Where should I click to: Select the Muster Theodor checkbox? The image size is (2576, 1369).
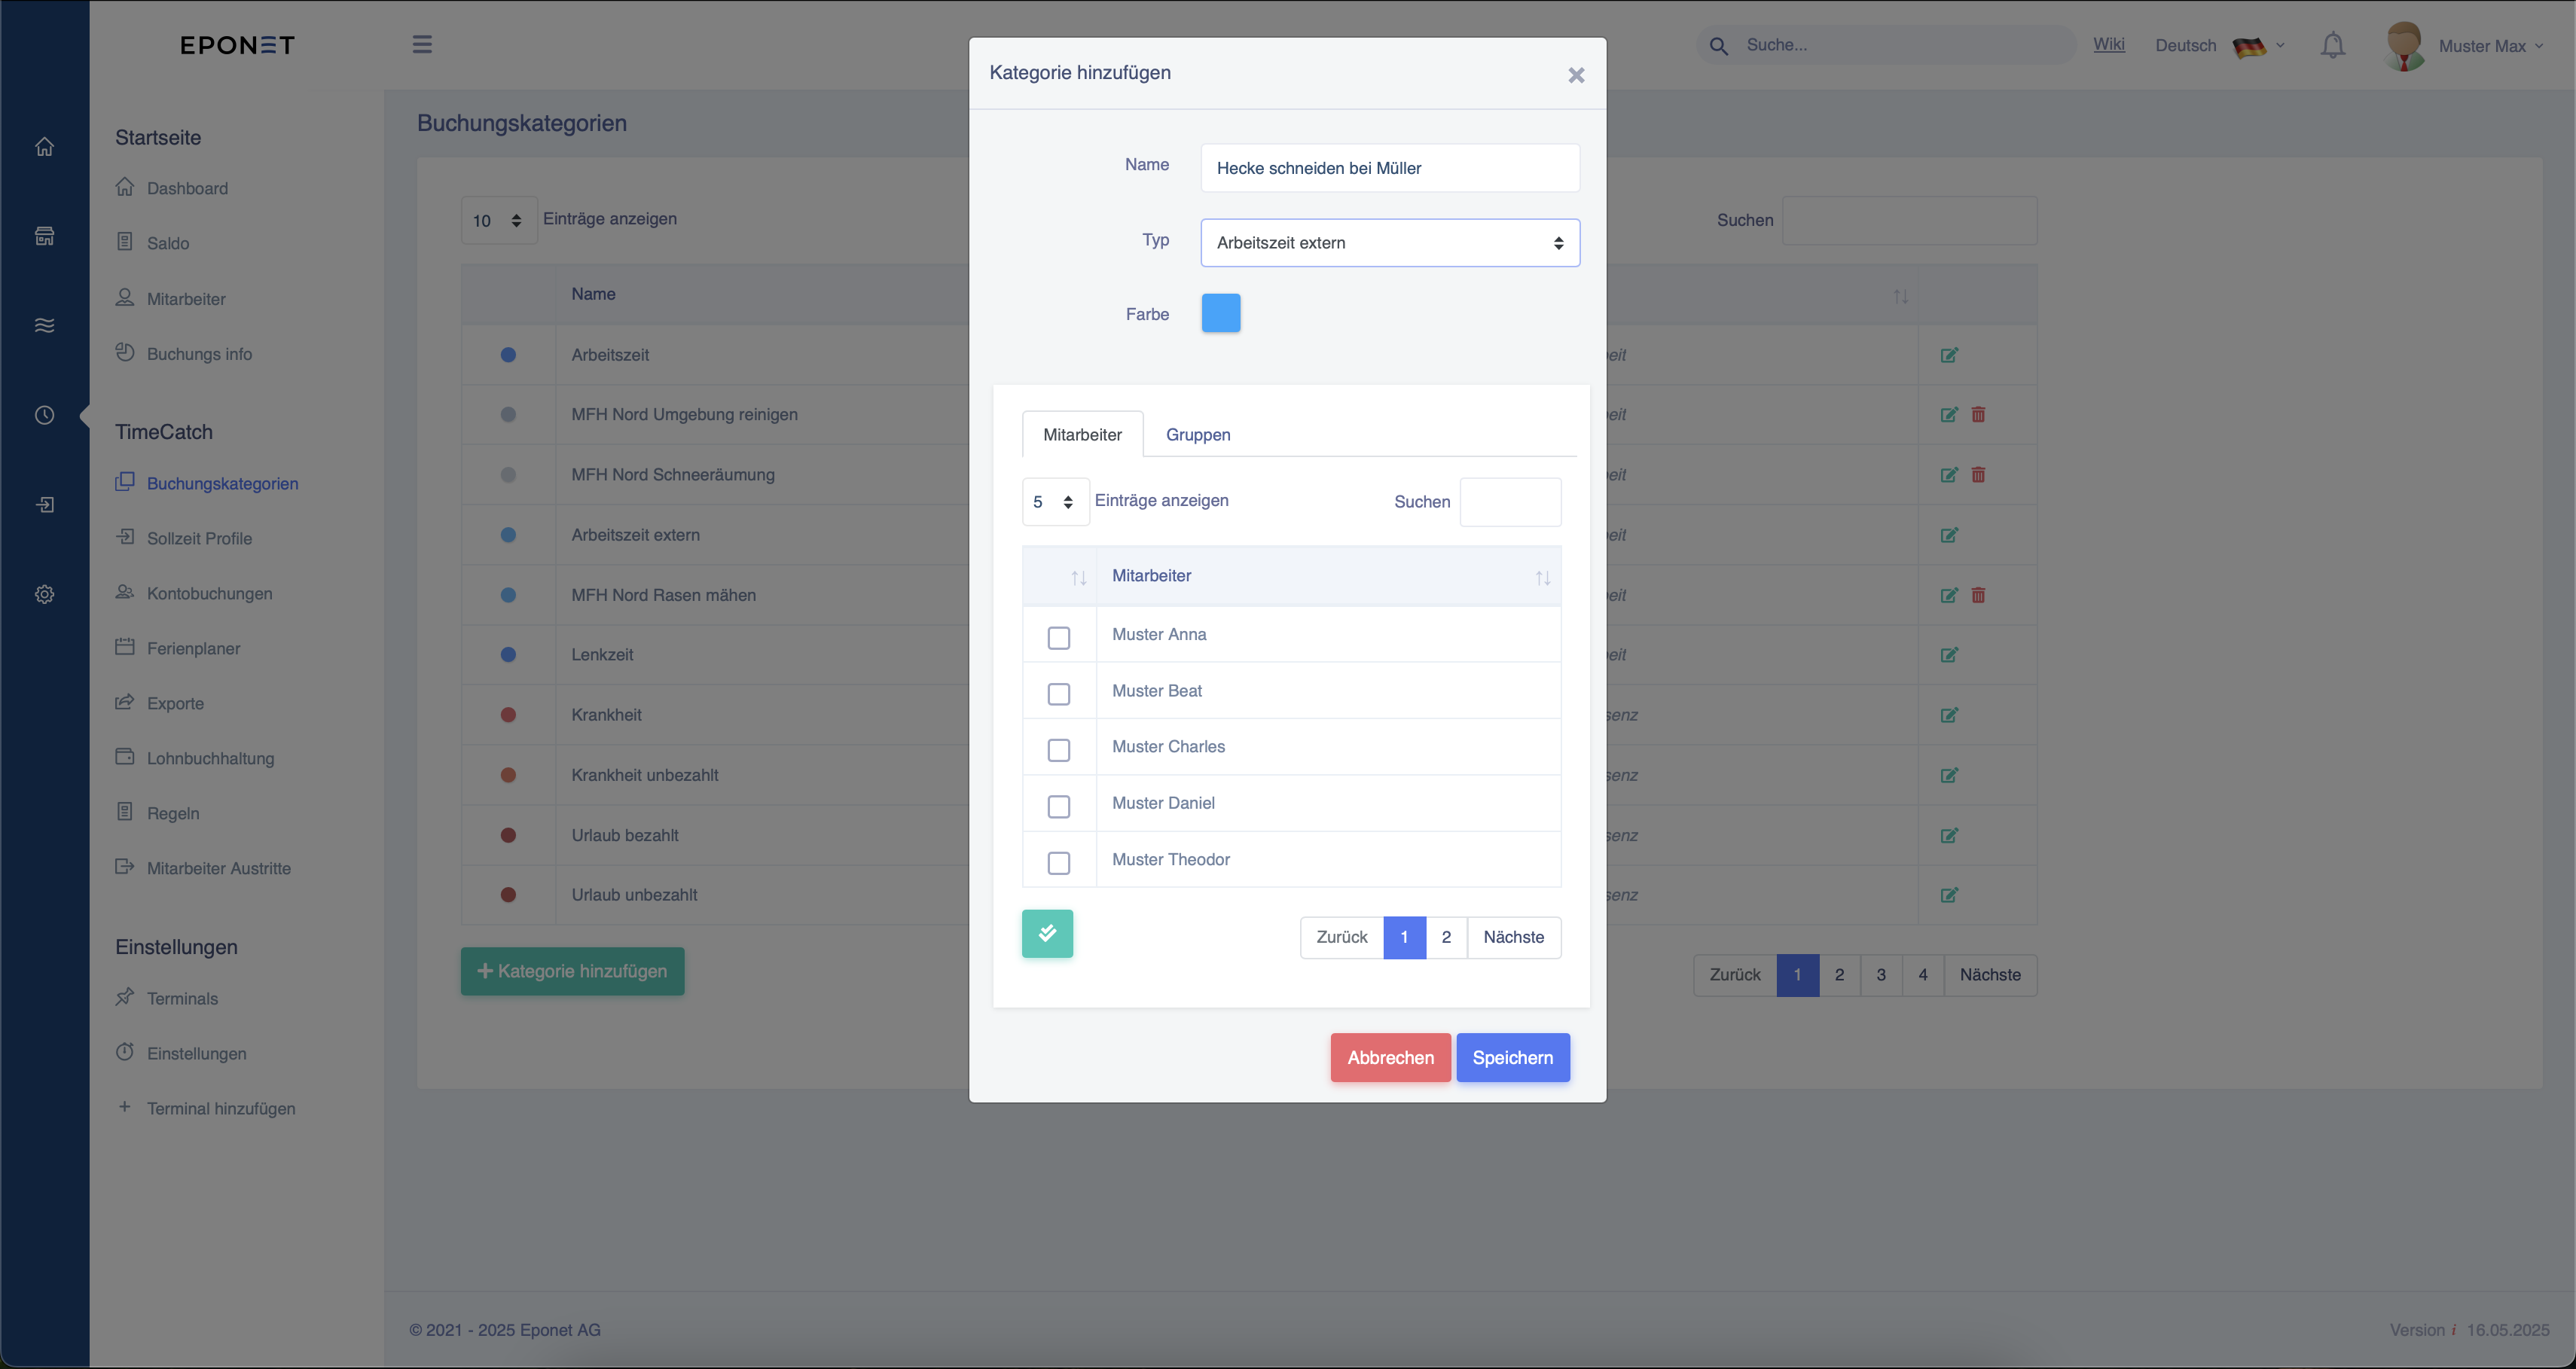click(x=1058, y=862)
